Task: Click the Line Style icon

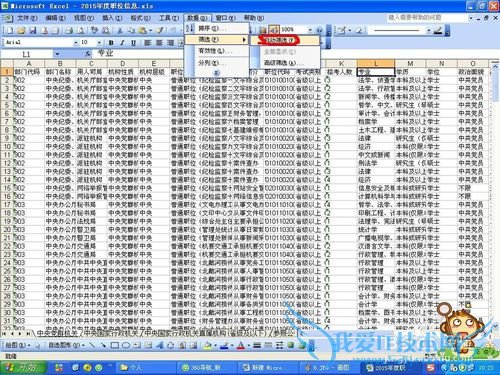Action: tap(257, 345)
